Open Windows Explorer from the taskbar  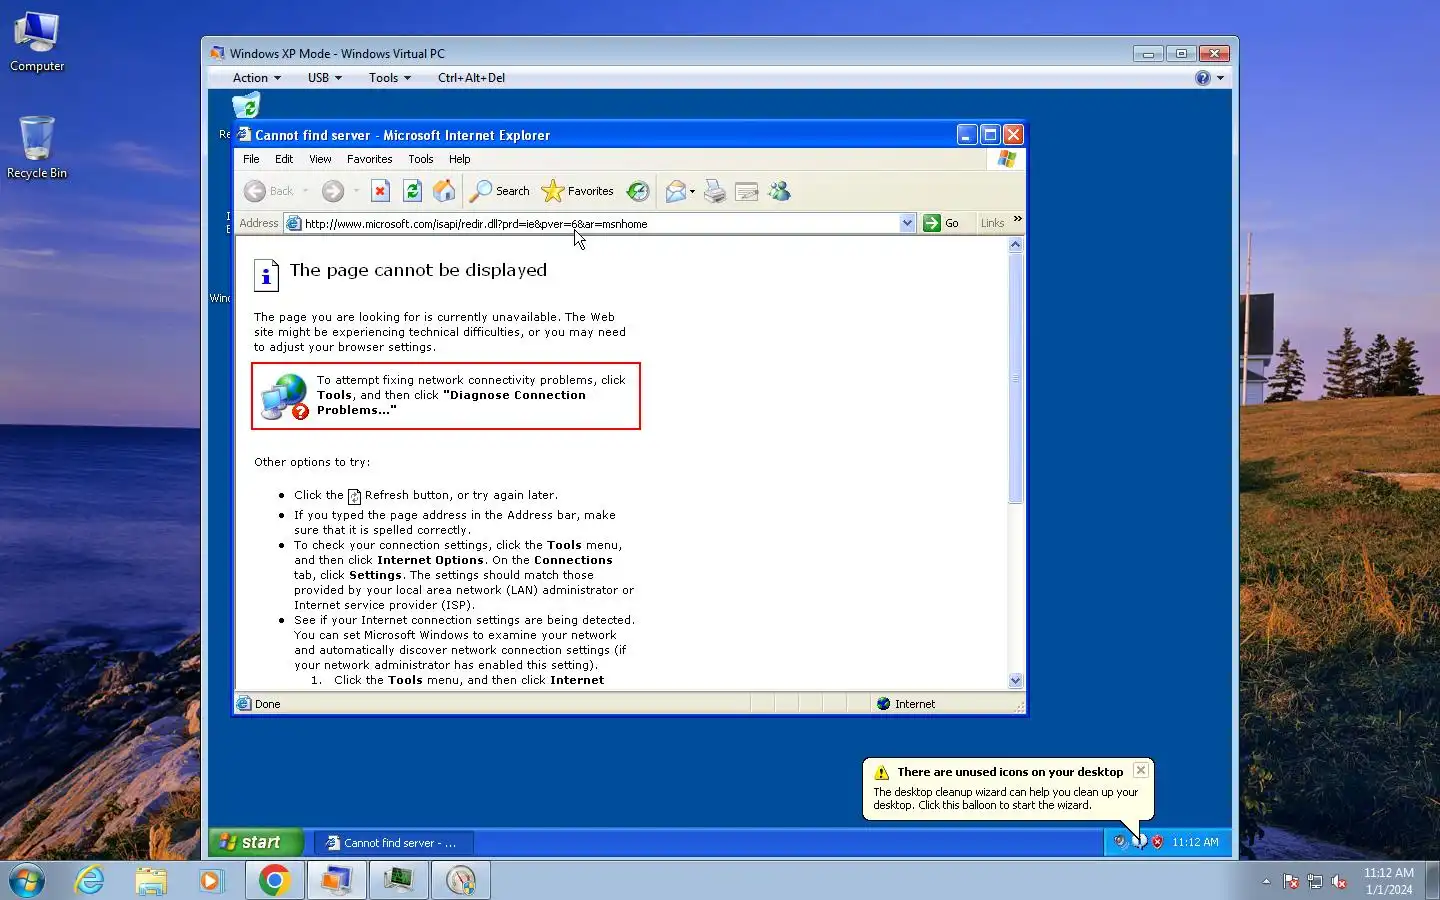(151, 881)
